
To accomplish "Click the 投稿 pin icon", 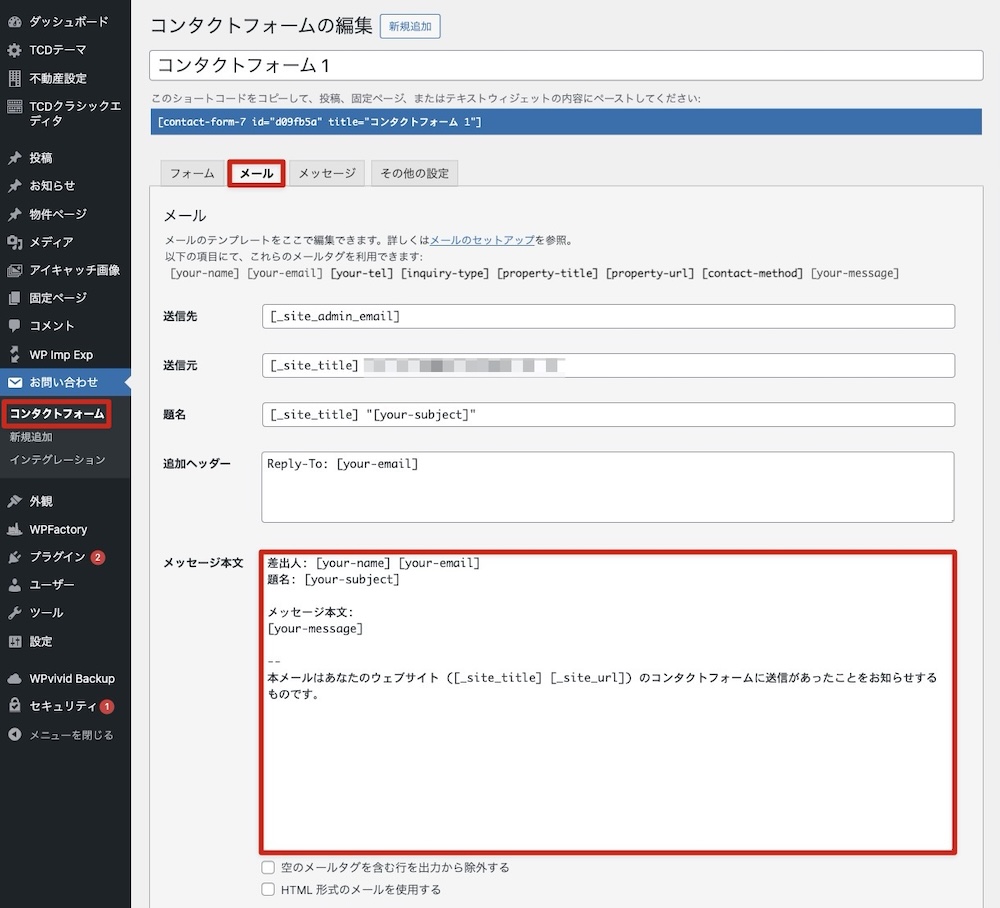I will (x=15, y=157).
